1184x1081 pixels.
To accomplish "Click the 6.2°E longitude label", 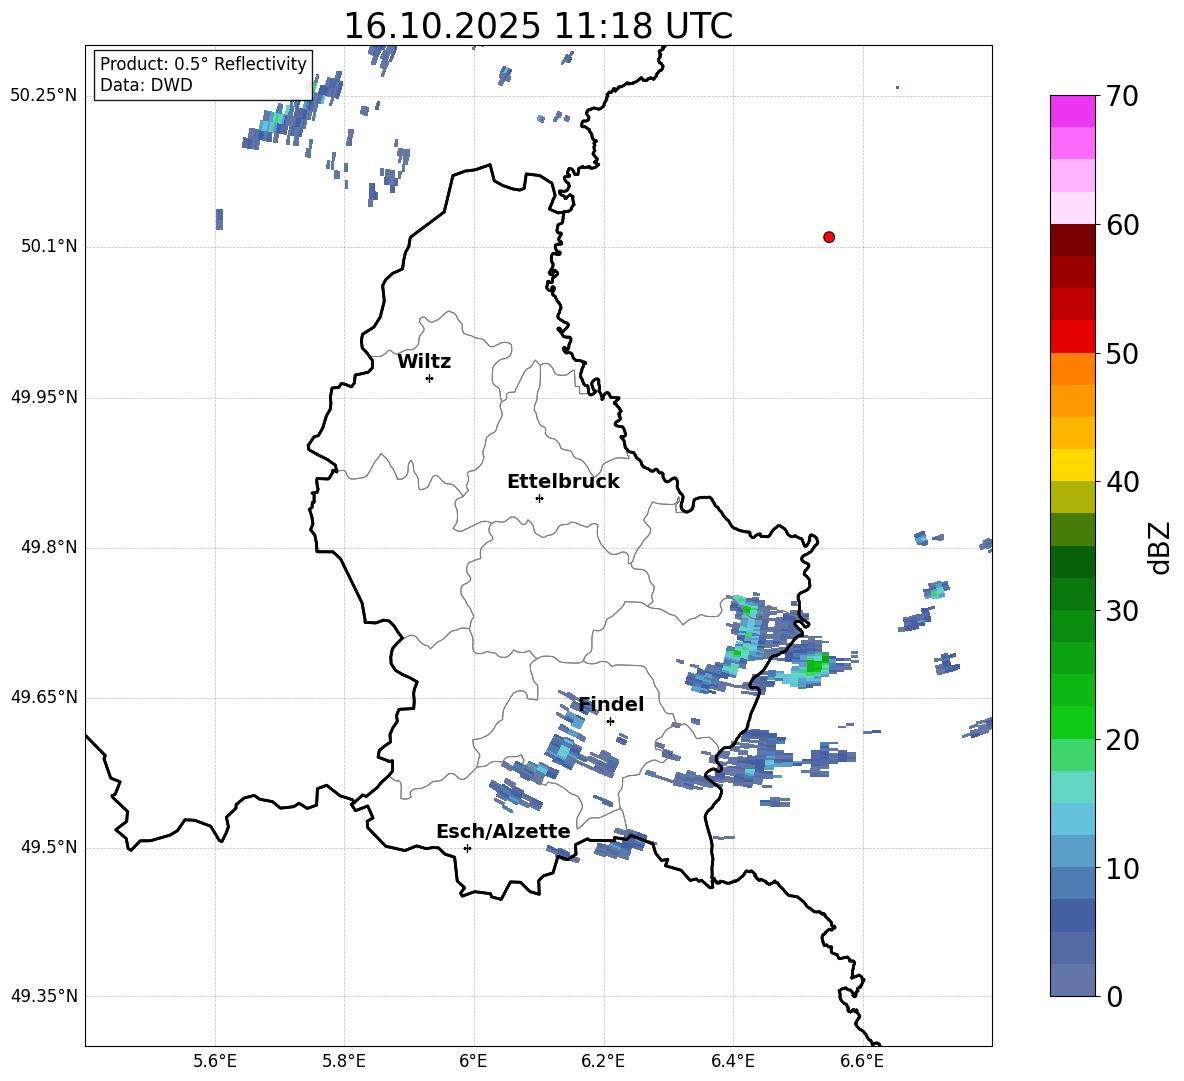I will coord(603,1061).
